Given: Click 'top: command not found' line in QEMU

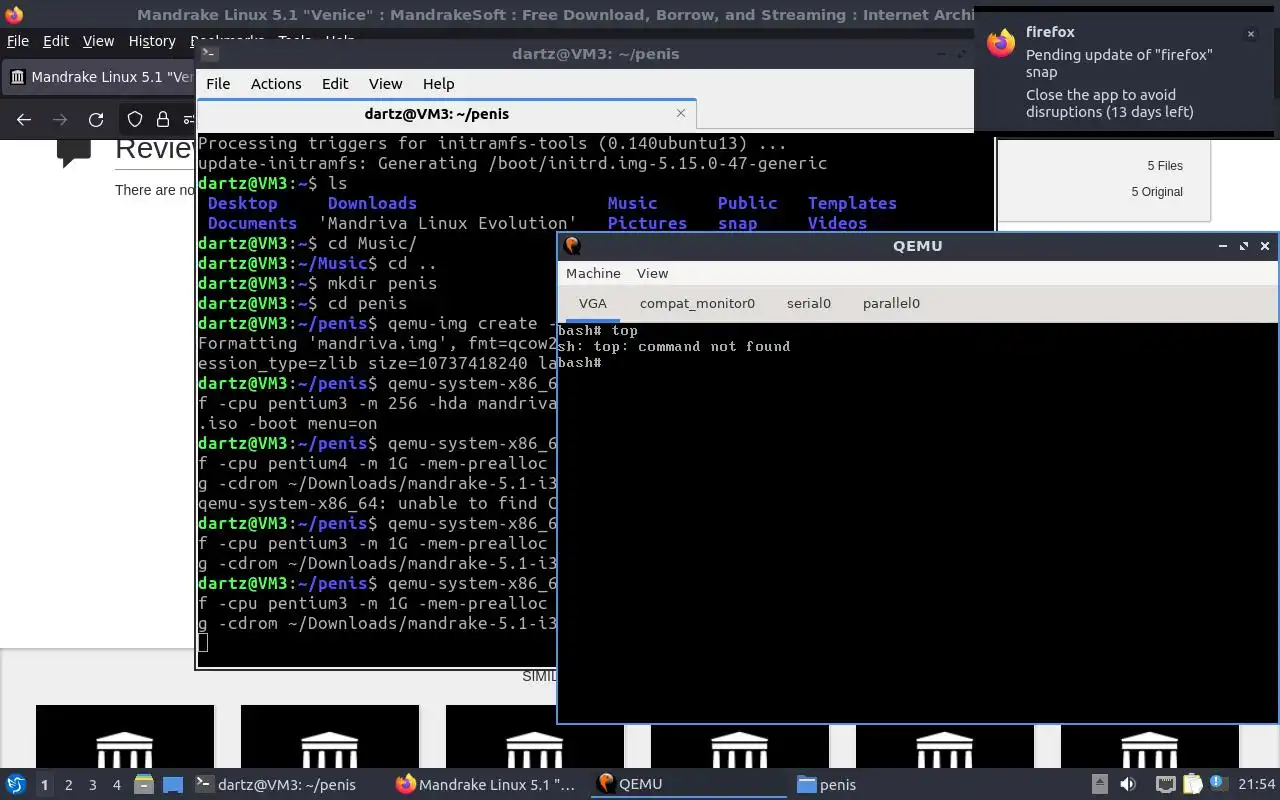Looking at the screenshot, I should click(674, 346).
